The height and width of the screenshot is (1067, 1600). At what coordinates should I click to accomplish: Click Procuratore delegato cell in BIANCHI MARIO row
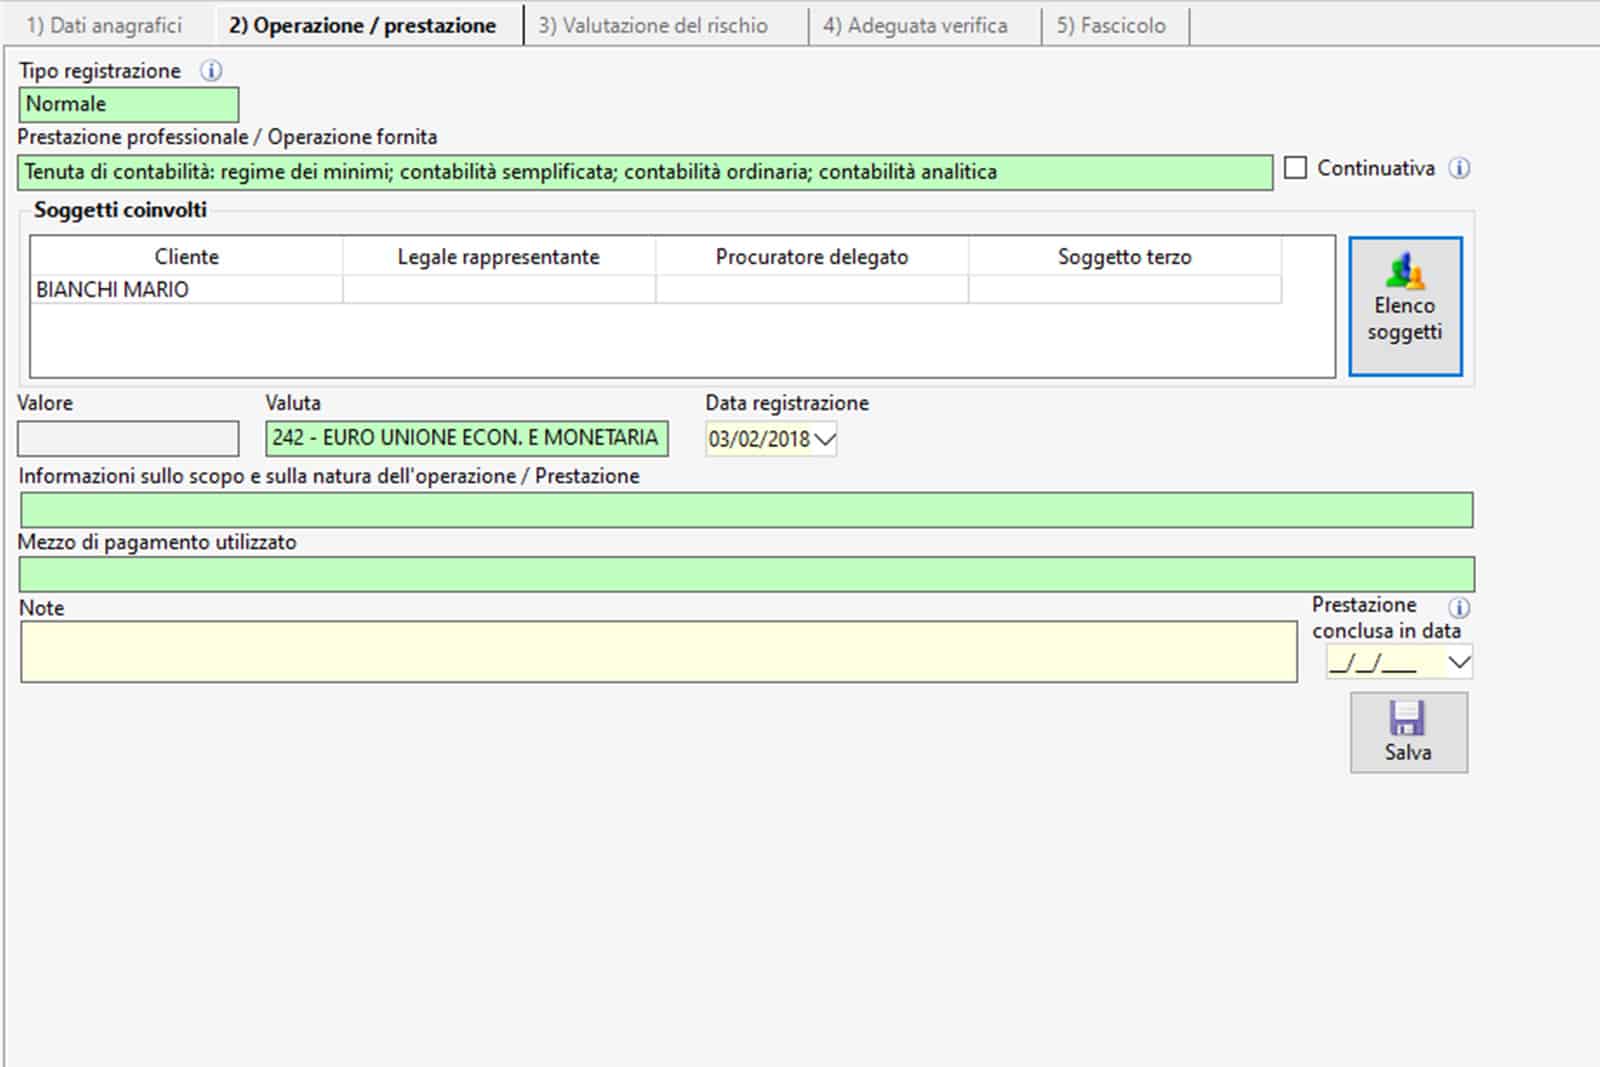812,289
